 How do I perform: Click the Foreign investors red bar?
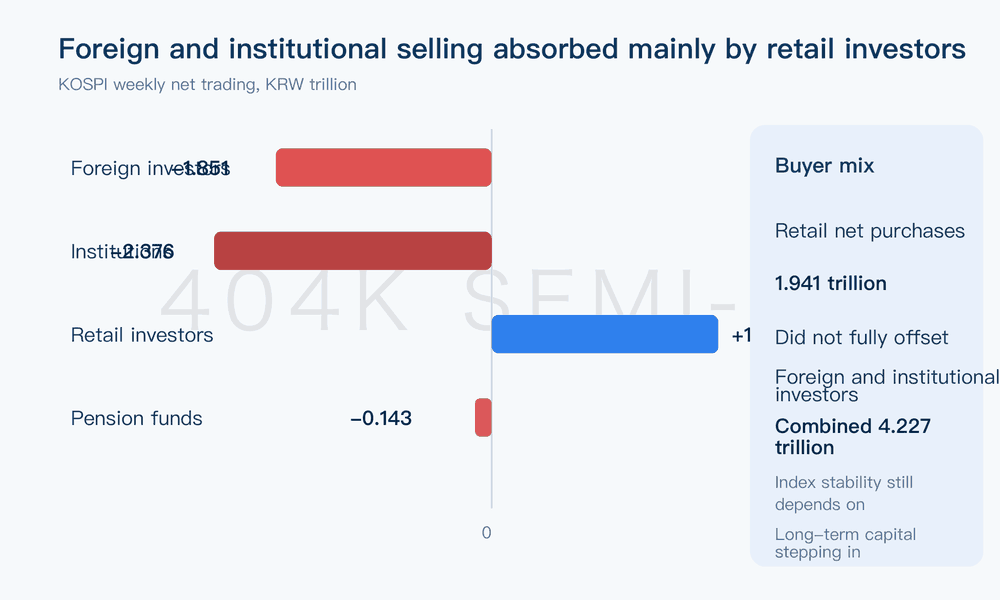click(x=383, y=167)
